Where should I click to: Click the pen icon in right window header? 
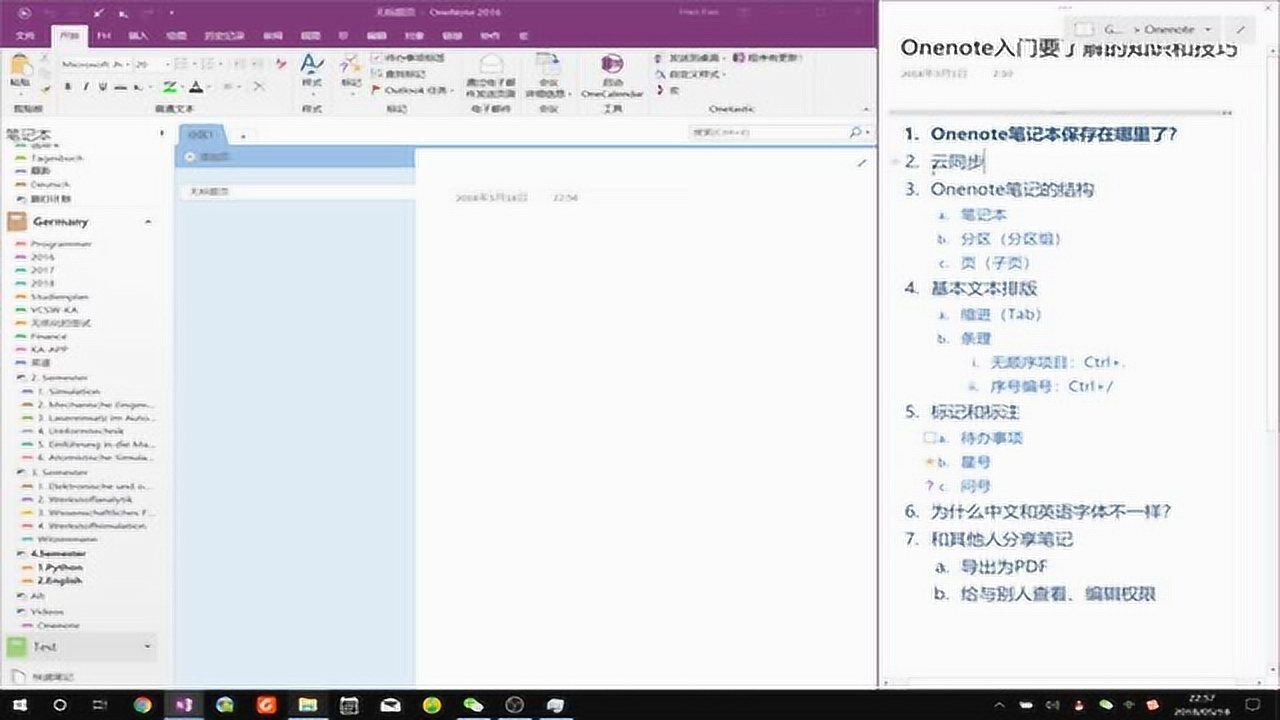(1241, 30)
